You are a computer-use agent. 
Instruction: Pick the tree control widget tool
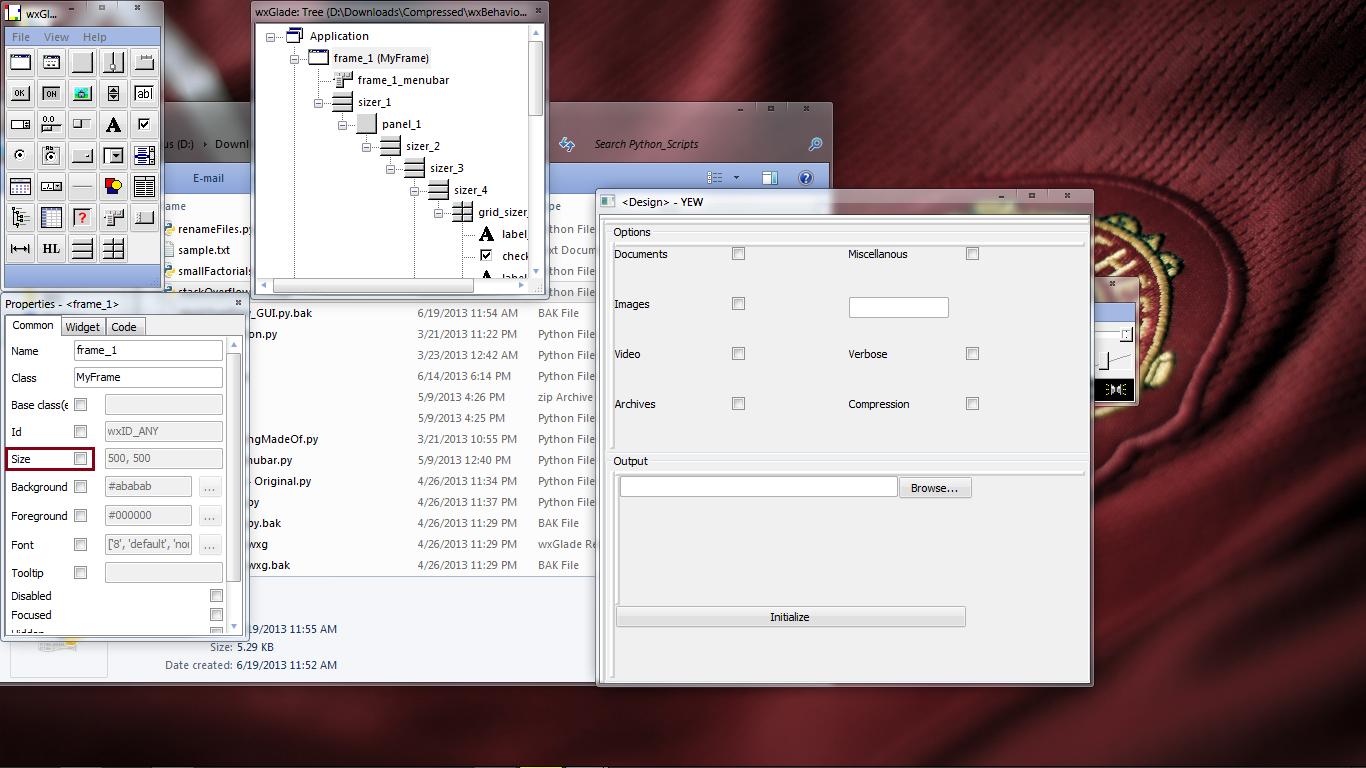click(20, 217)
